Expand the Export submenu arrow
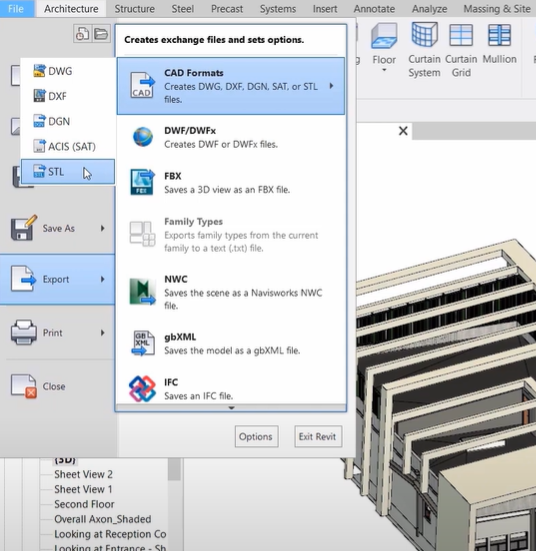This screenshot has width=536, height=551. coord(103,279)
